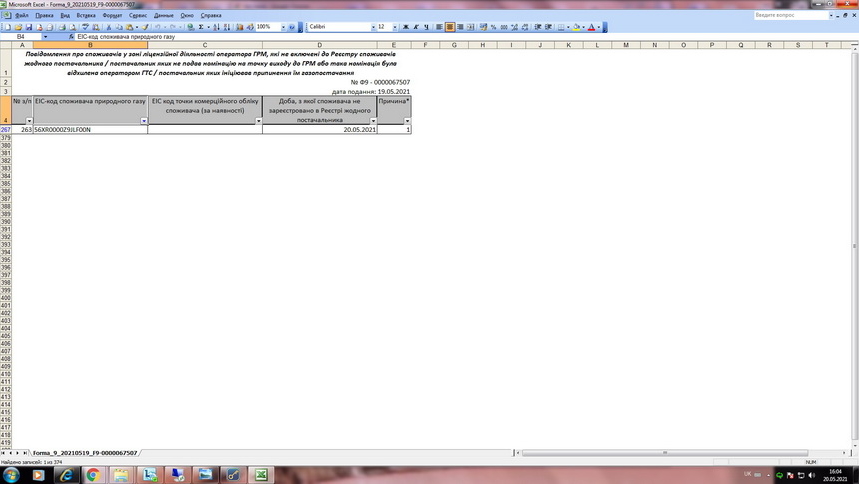The image size is (859, 484).
Task: Click the AutoSum sigma icon
Action: (x=201, y=27)
